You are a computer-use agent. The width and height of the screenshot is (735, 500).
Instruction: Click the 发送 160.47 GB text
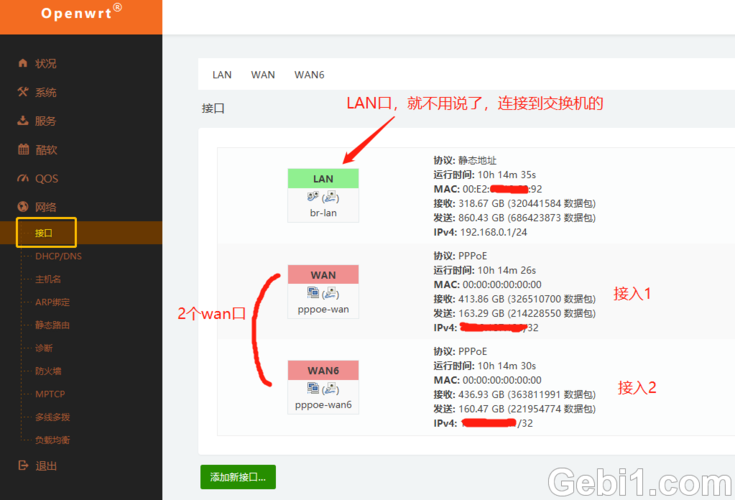click(x=514, y=409)
